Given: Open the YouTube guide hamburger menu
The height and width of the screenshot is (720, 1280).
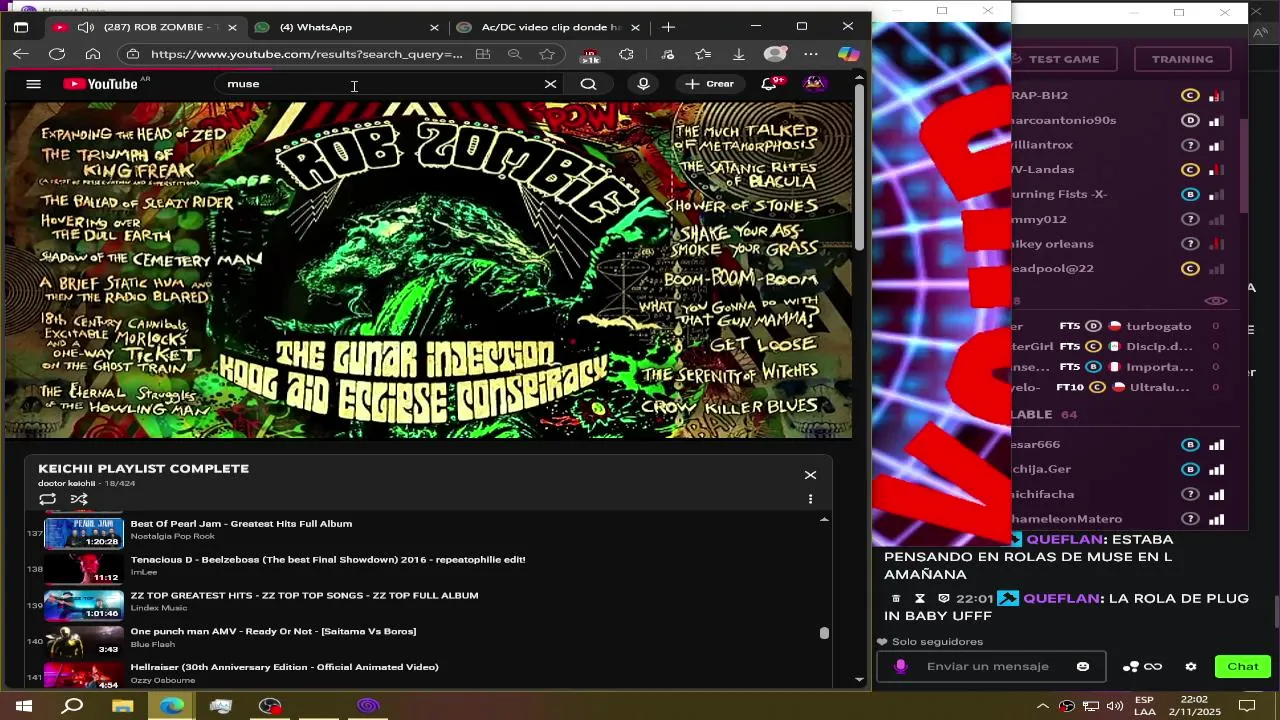Looking at the screenshot, I should coord(33,84).
